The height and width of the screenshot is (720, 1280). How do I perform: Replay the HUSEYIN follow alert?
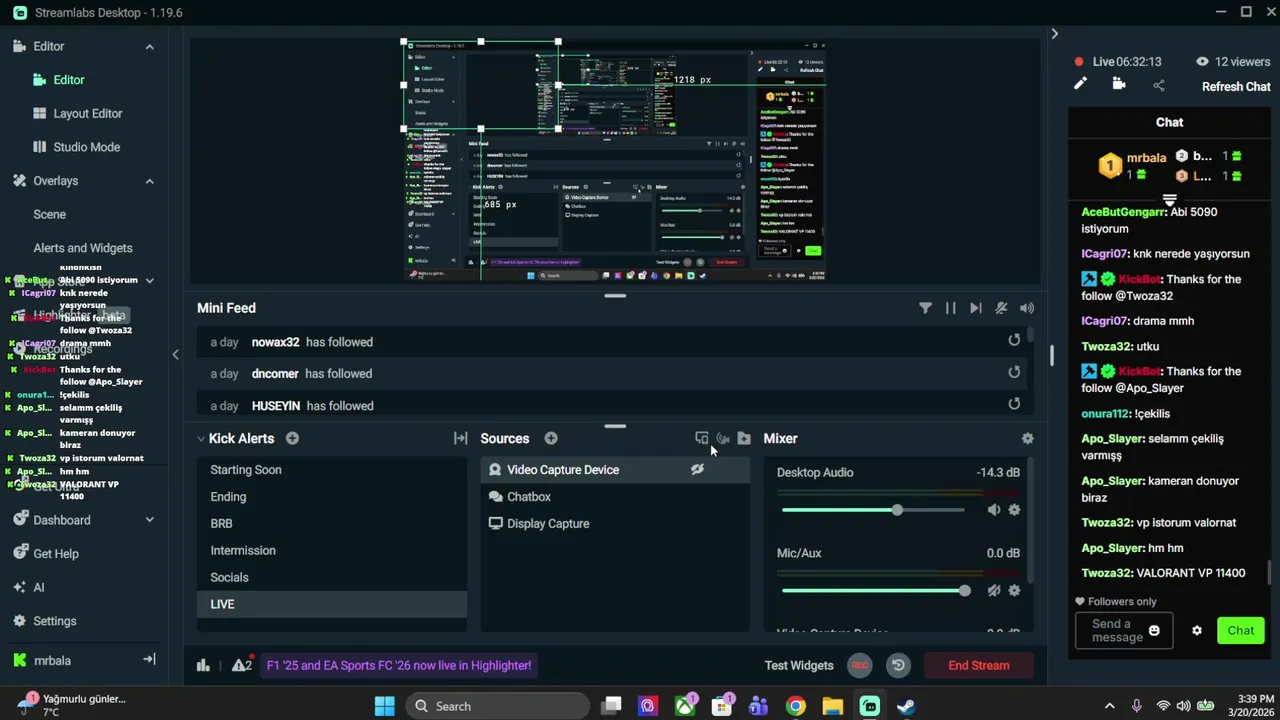tap(1014, 404)
